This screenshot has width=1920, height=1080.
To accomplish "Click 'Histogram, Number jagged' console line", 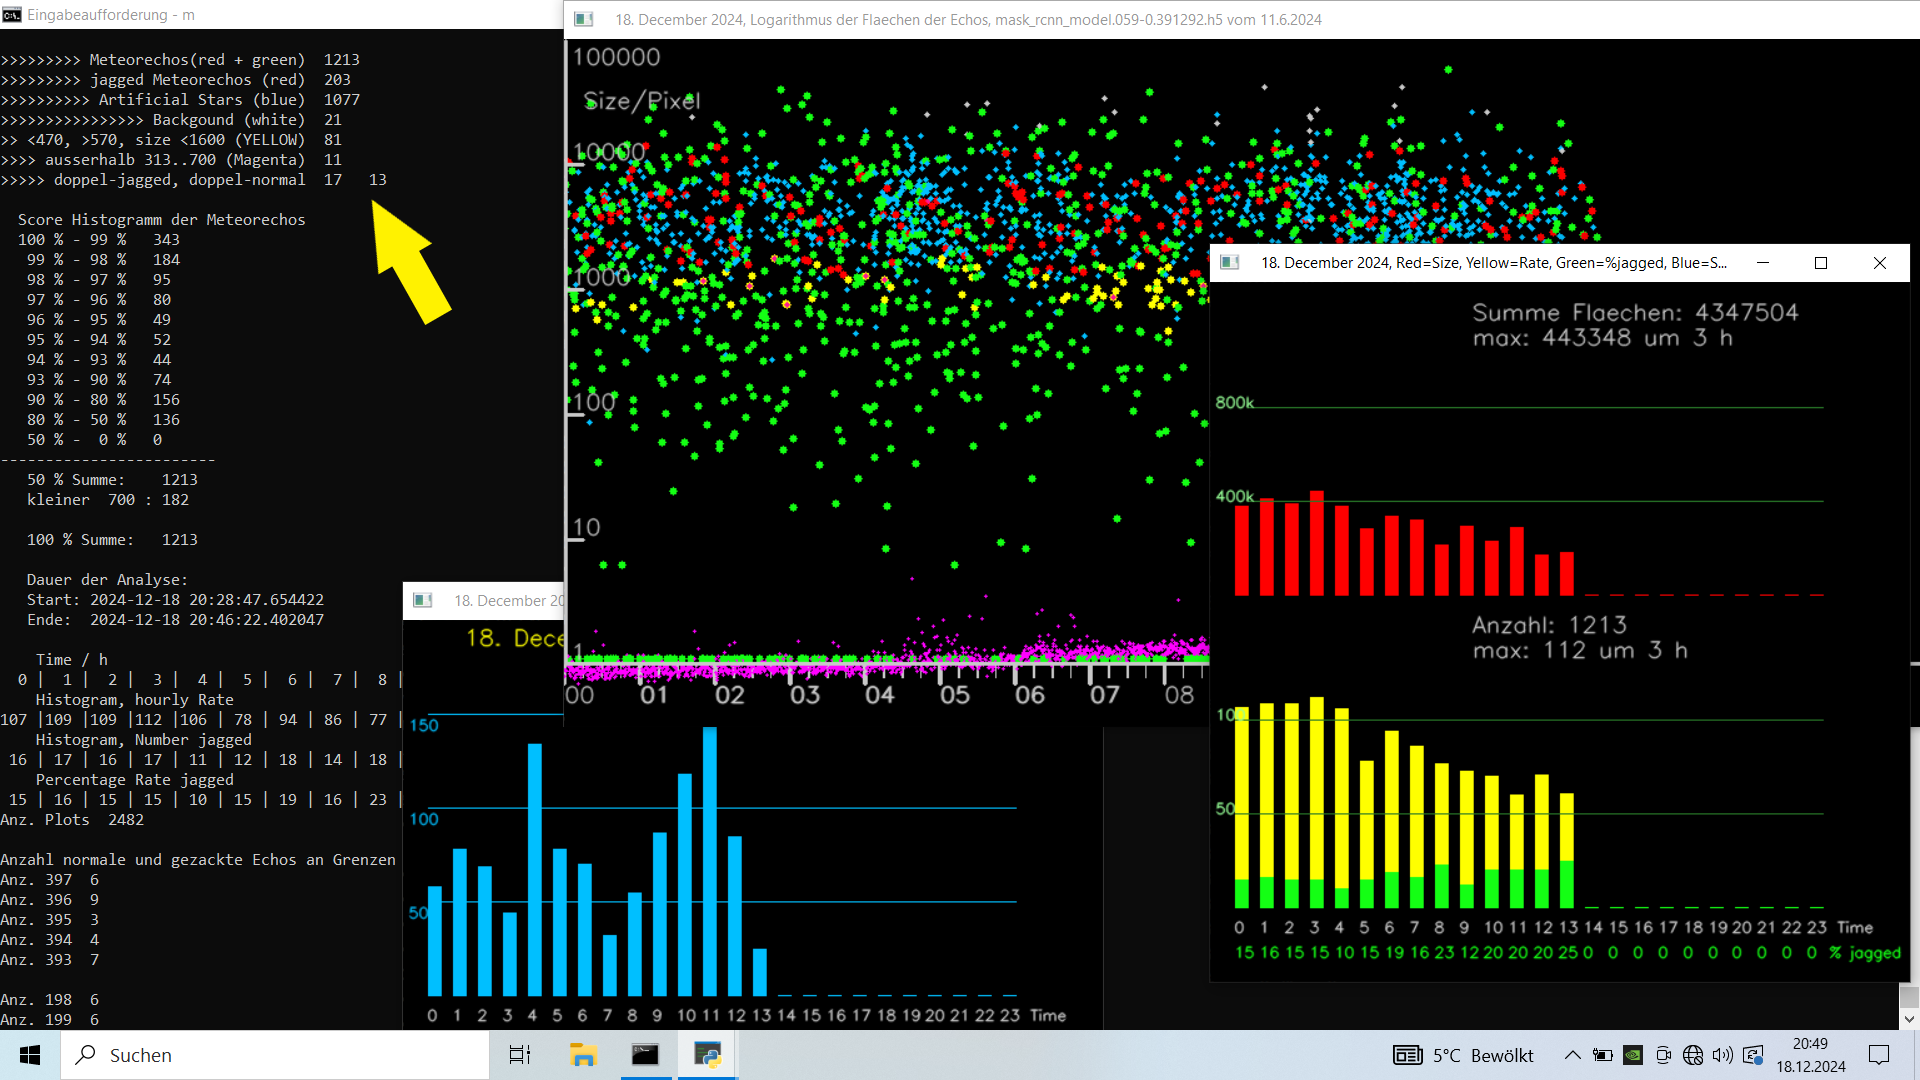I will [144, 740].
